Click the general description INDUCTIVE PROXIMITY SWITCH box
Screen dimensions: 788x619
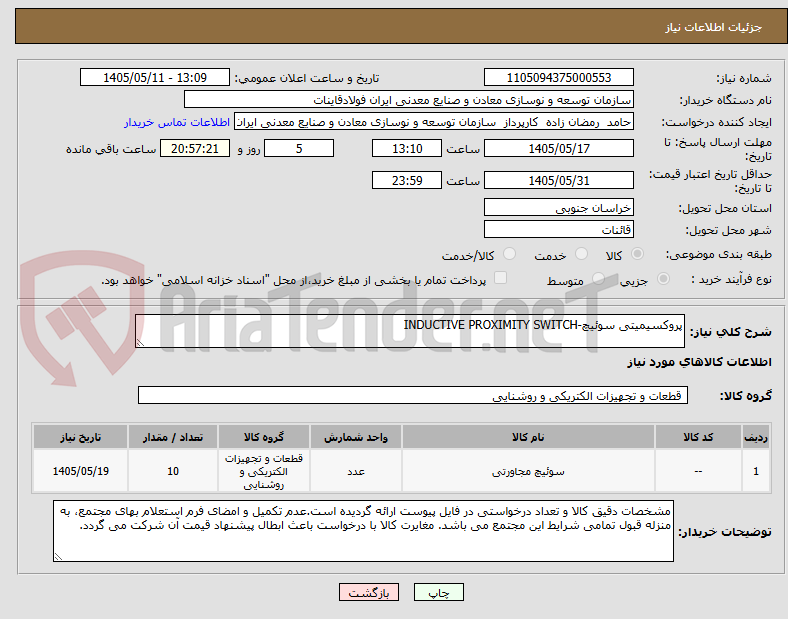[x=410, y=331]
